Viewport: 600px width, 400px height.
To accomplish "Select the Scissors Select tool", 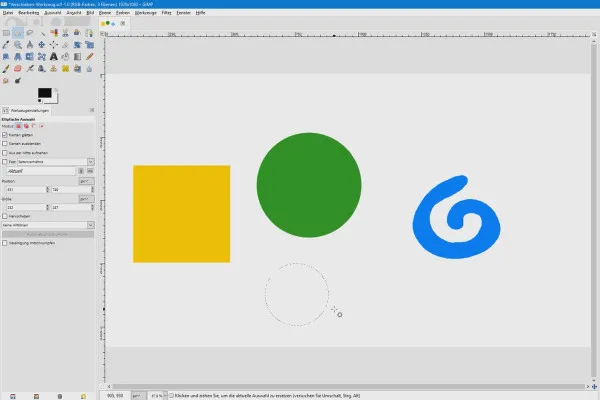I will click(x=65, y=33).
